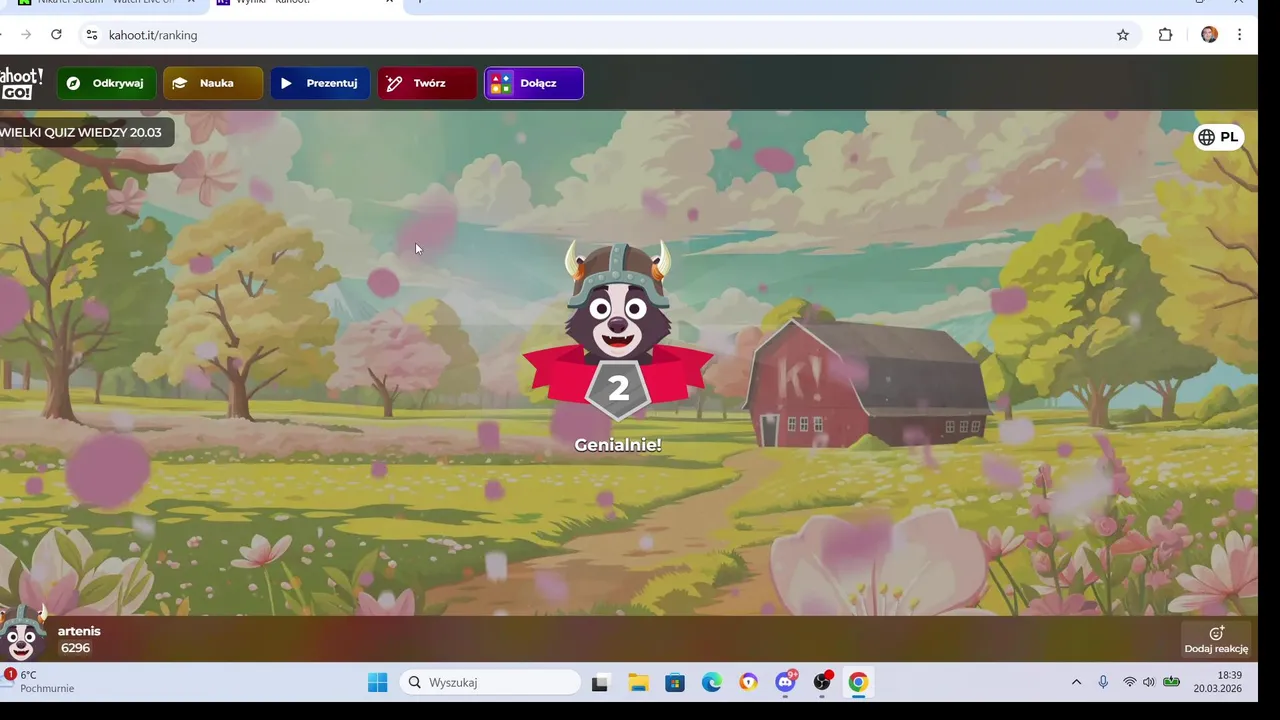Open the Twórz option
Viewport: 1280px width, 720px height.
[427, 83]
